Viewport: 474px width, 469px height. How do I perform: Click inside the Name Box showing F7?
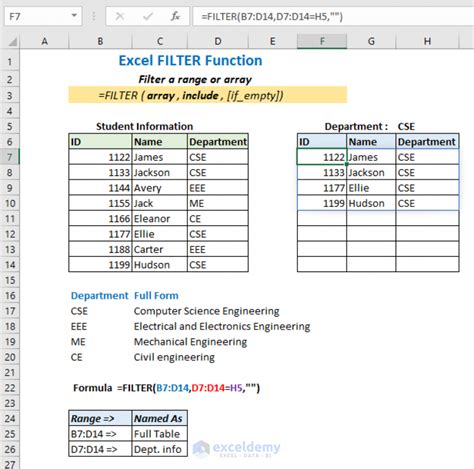(37, 16)
